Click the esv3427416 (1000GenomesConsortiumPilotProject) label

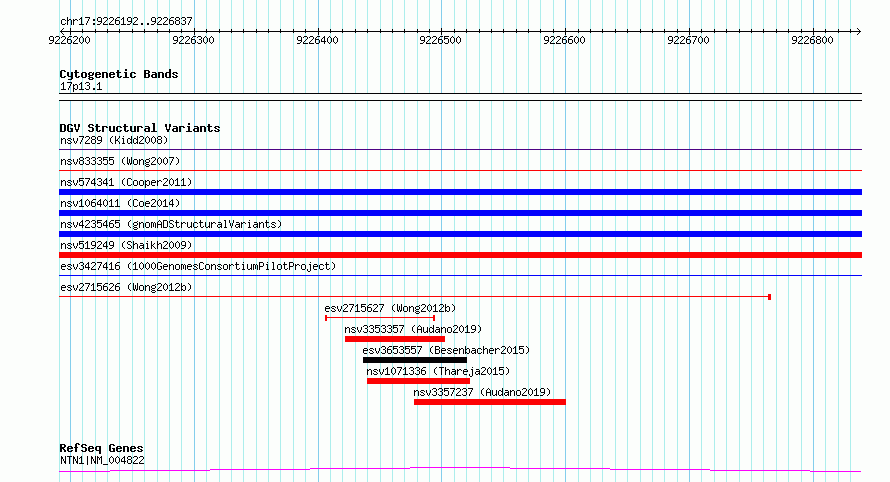point(198,266)
